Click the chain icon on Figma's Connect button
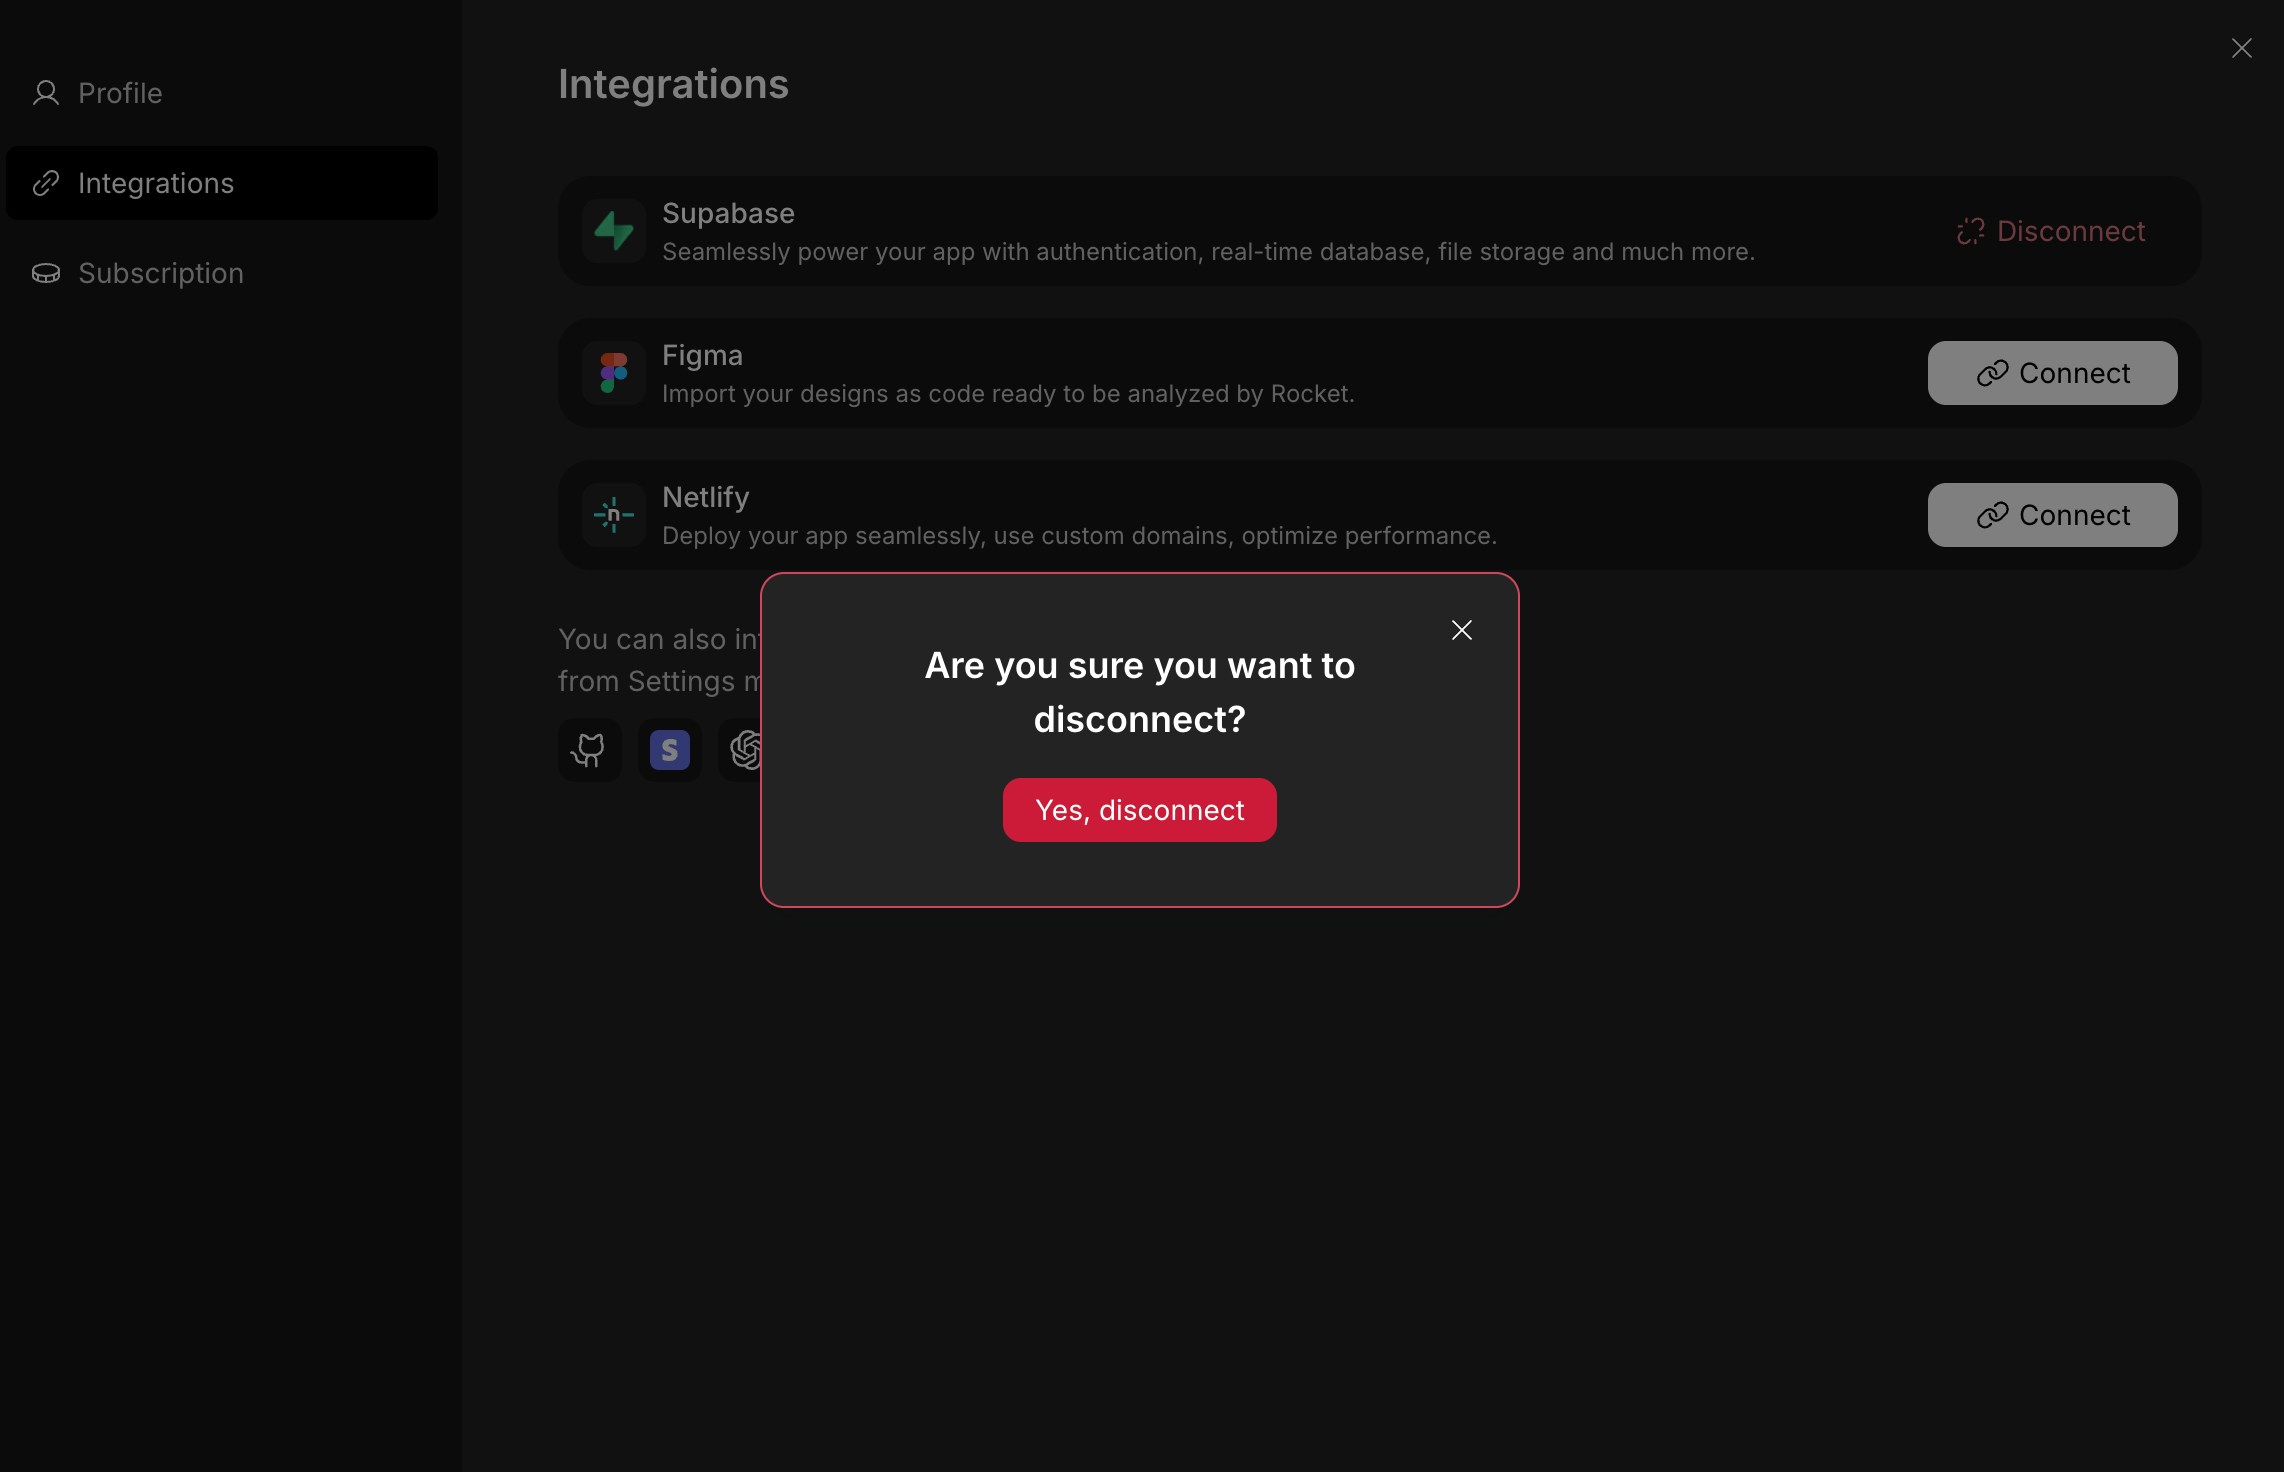 click(1993, 373)
